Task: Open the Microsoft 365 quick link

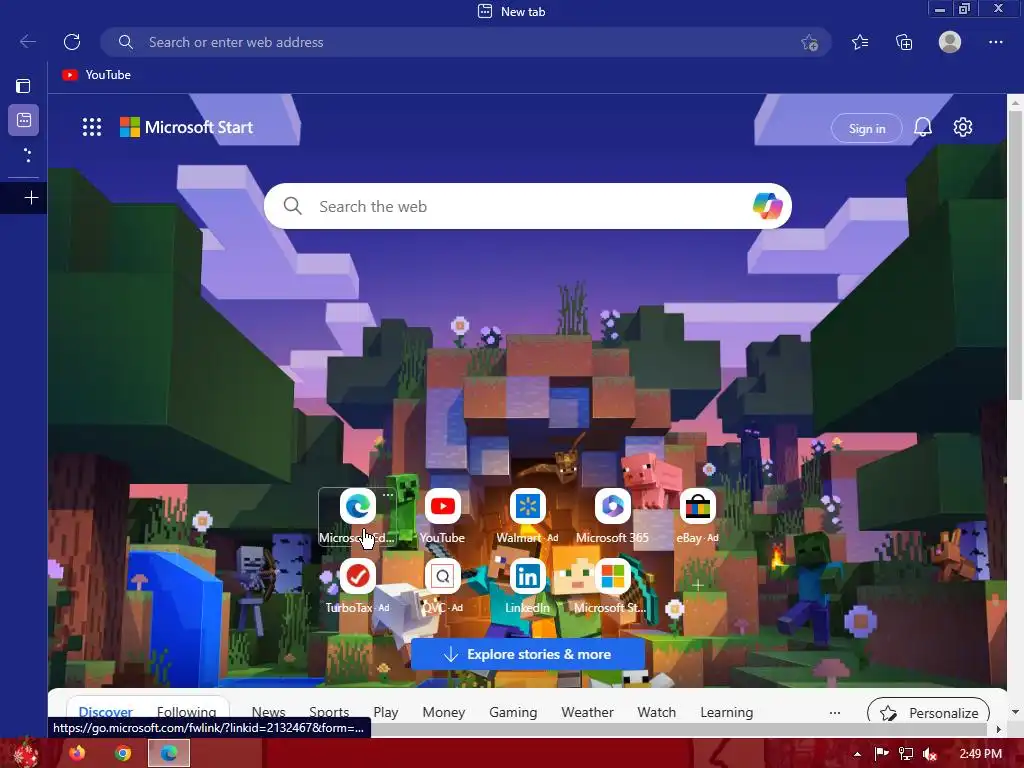Action: pyautogui.click(x=612, y=517)
